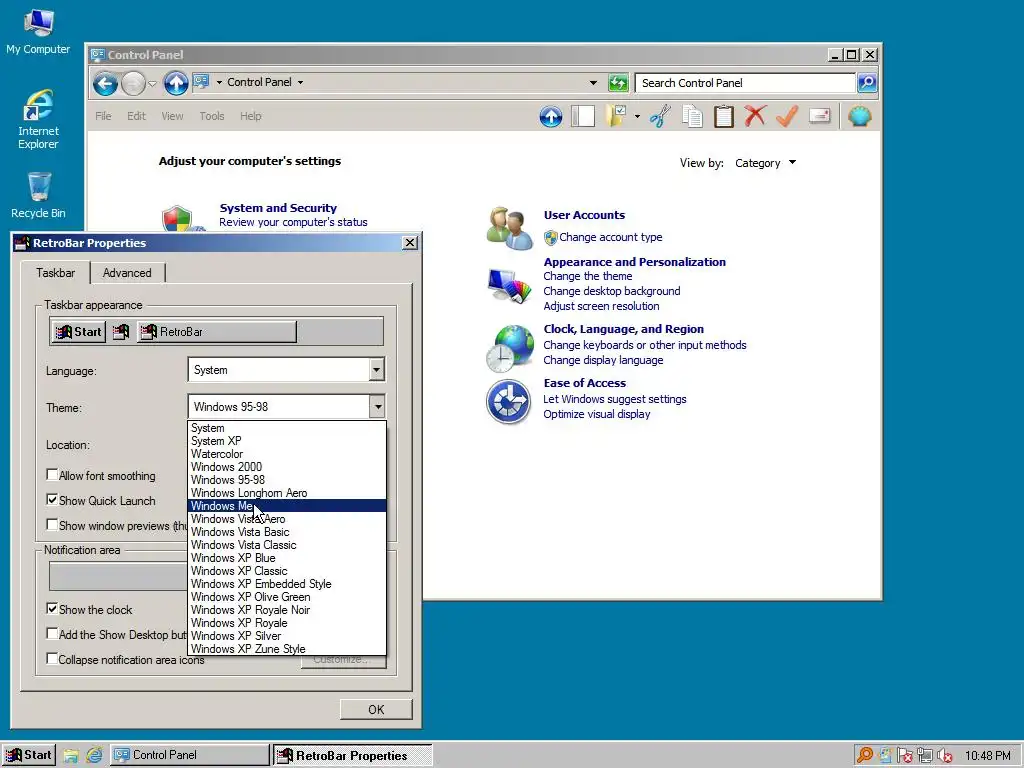Expand the arrow after Control Panel breadcrumb
This screenshot has width=1024, height=768.
(300, 82)
